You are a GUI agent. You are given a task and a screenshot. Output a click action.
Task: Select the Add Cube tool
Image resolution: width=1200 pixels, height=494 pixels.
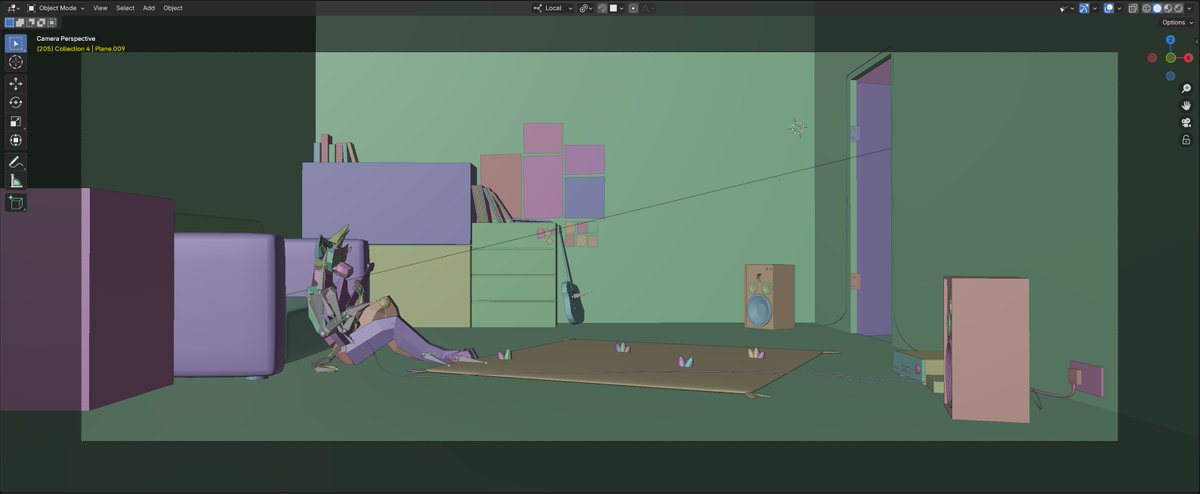15,202
